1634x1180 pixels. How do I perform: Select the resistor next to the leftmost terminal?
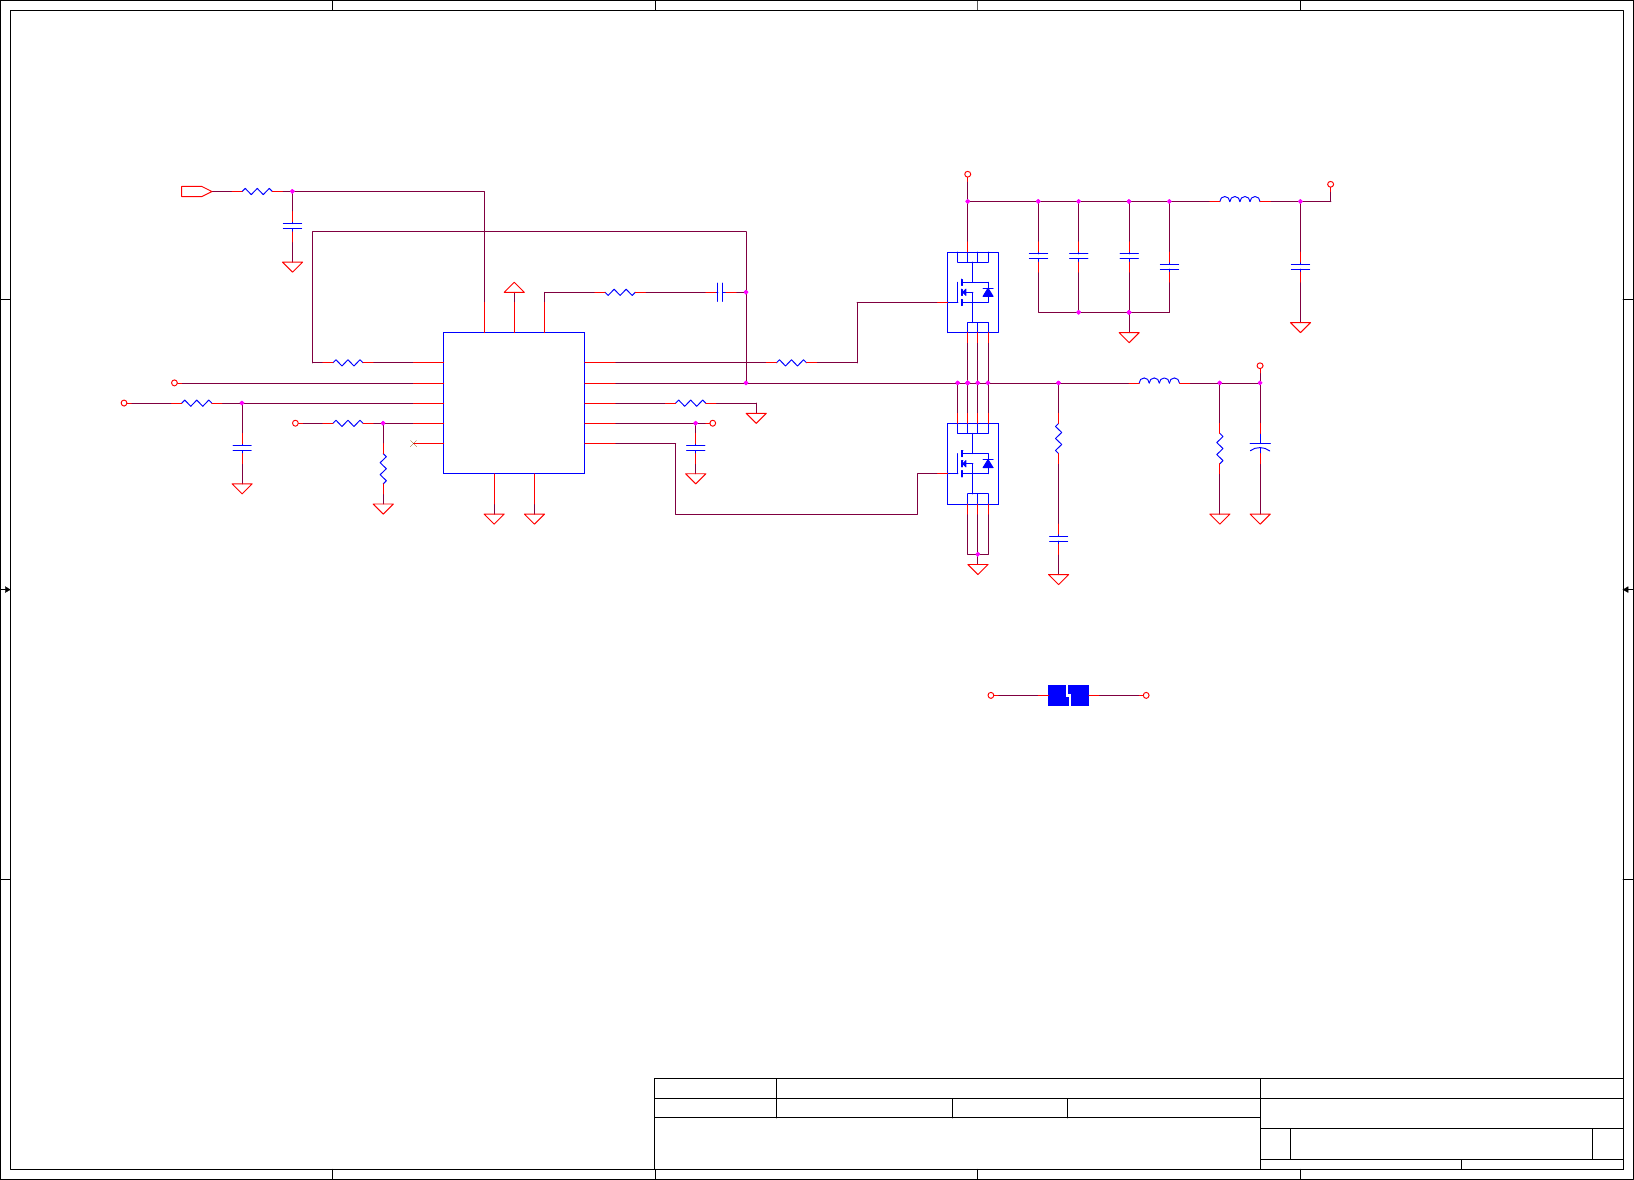[x=197, y=403]
